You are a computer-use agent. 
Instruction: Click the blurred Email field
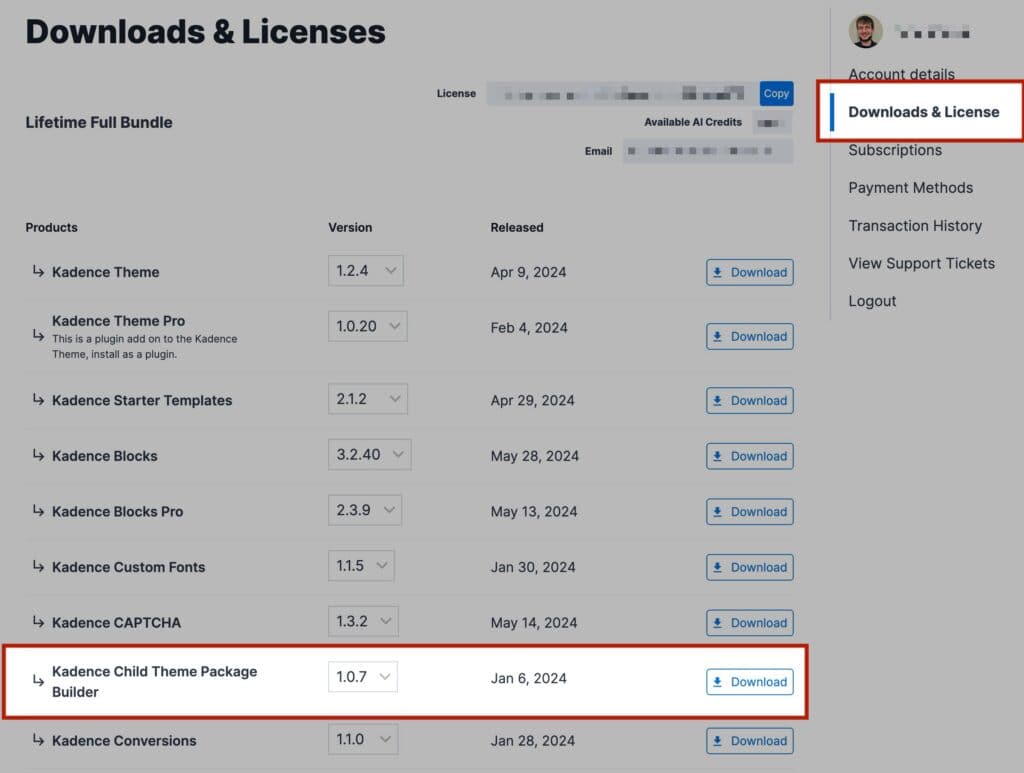coord(707,151)
